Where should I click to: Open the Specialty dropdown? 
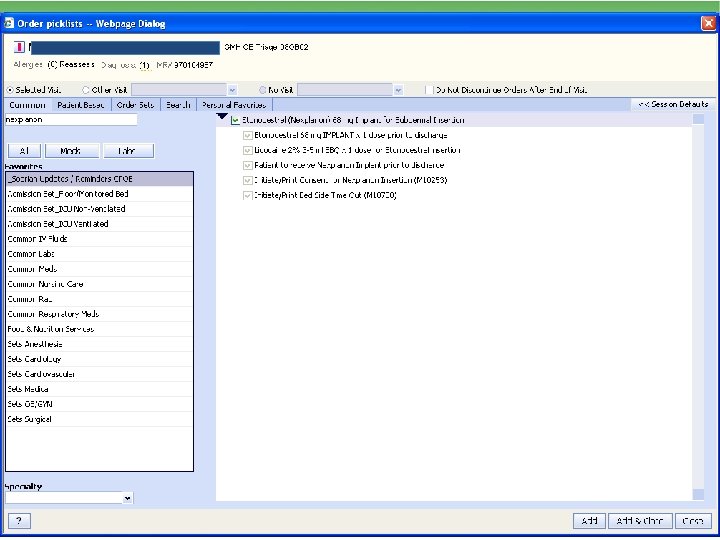pyautogui.click(x=128, y=498)
